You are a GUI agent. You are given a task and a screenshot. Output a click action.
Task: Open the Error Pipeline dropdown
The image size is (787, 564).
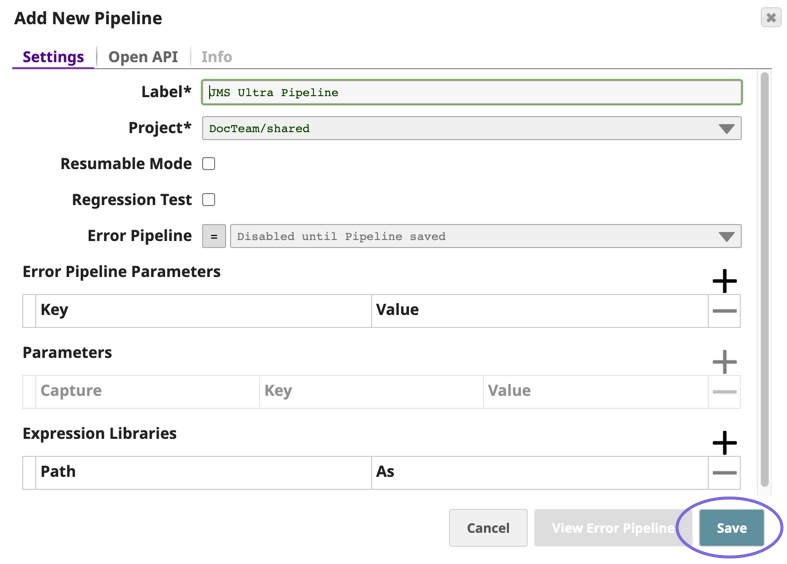click(485, 236)
